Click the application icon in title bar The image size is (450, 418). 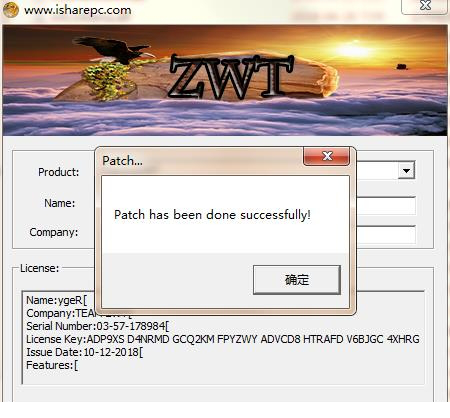pyautogui.click(x=10, y=9)
